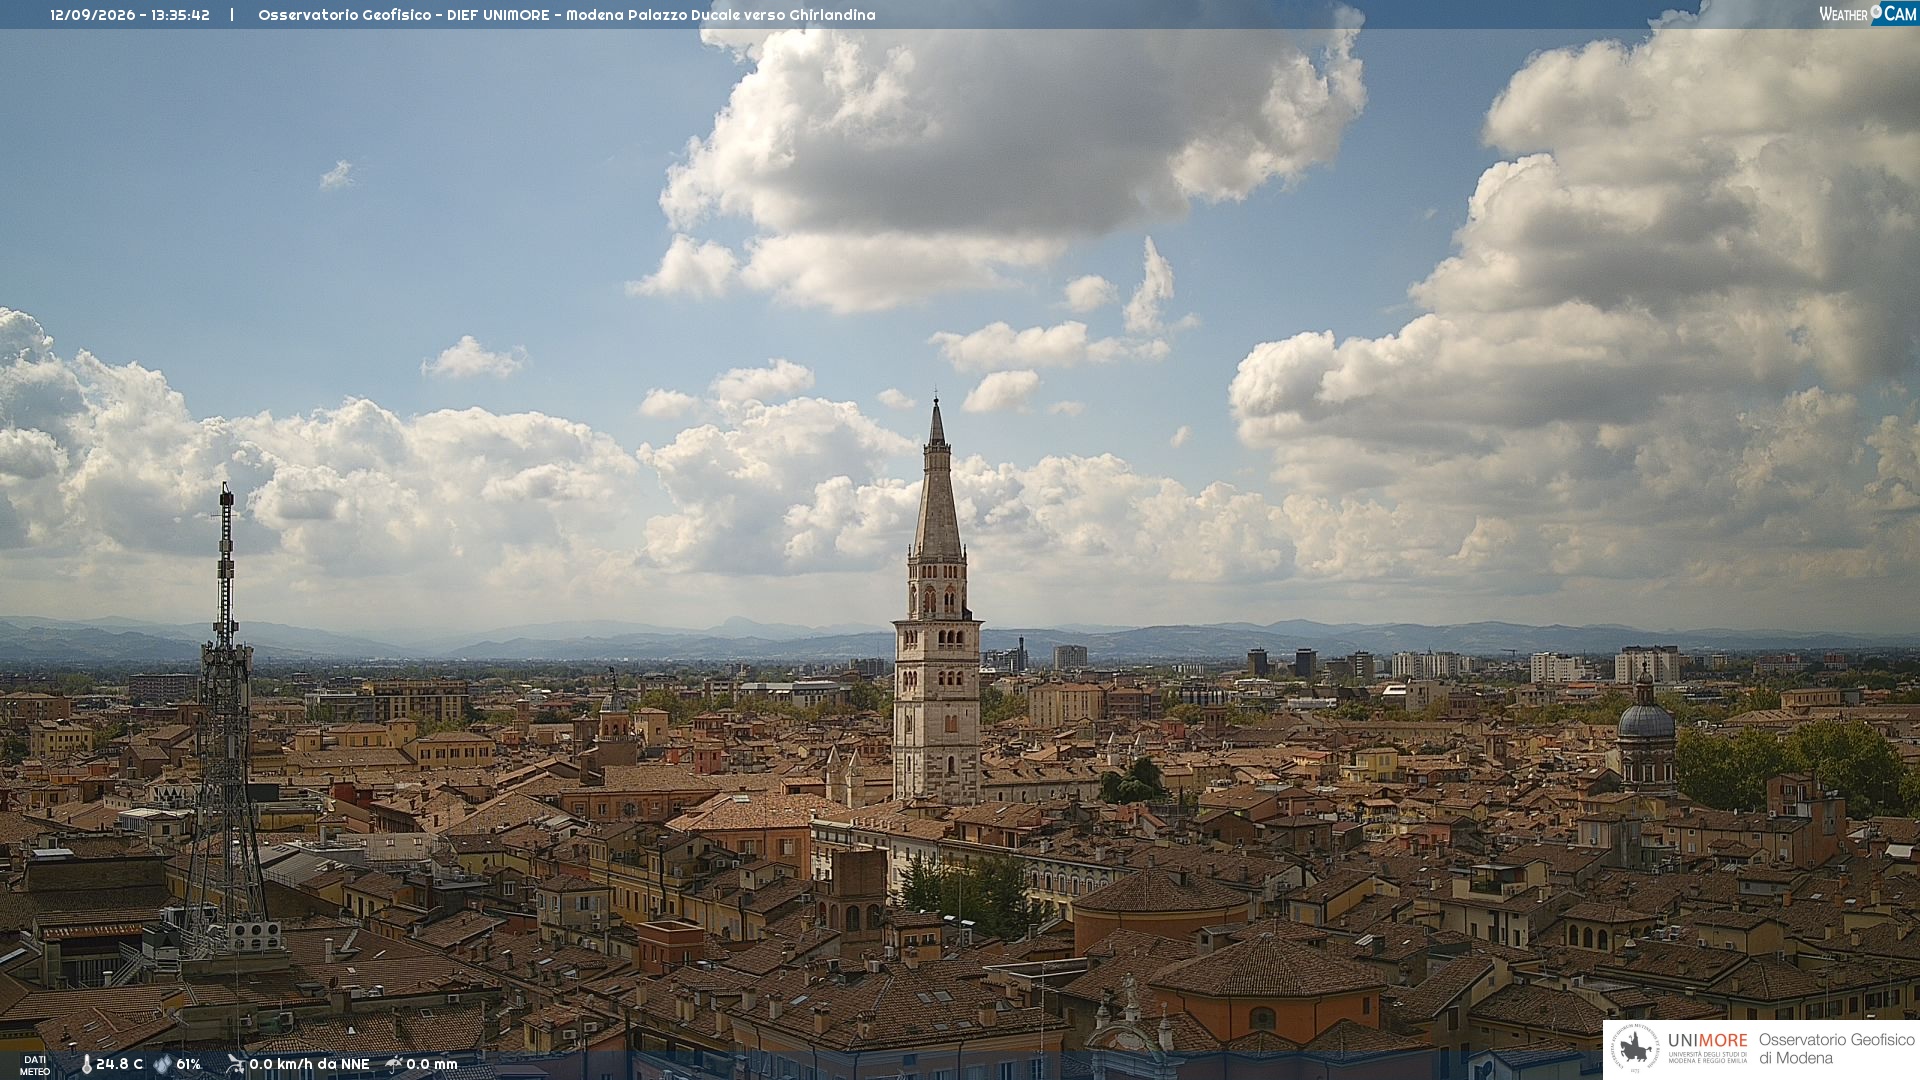Click the UNIMORE text logo
Image resolution: width=1920 pixels, height=1080 pixels.
click(1707, 1041)
